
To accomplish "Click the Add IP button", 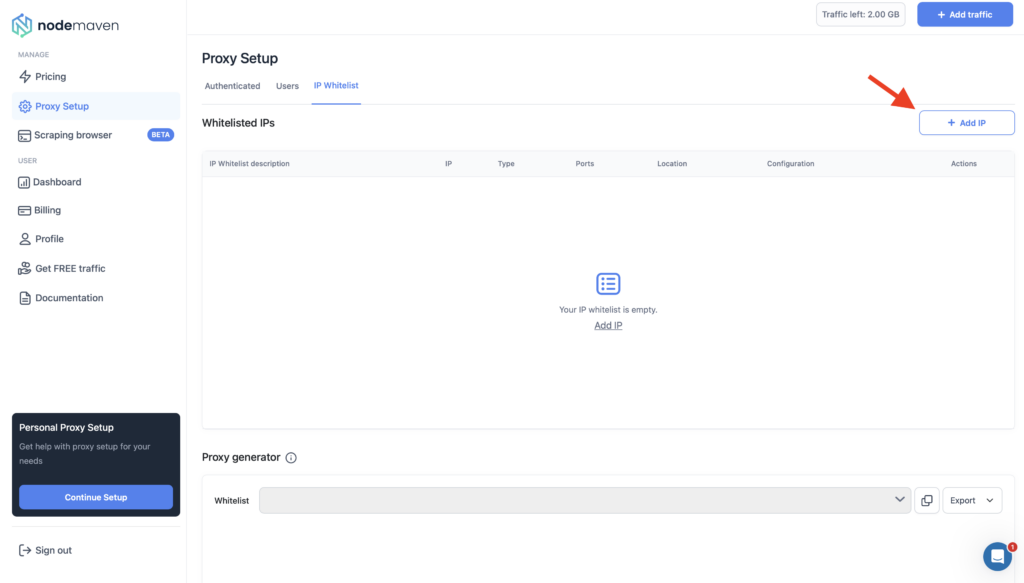I will [x=967, y=123].
